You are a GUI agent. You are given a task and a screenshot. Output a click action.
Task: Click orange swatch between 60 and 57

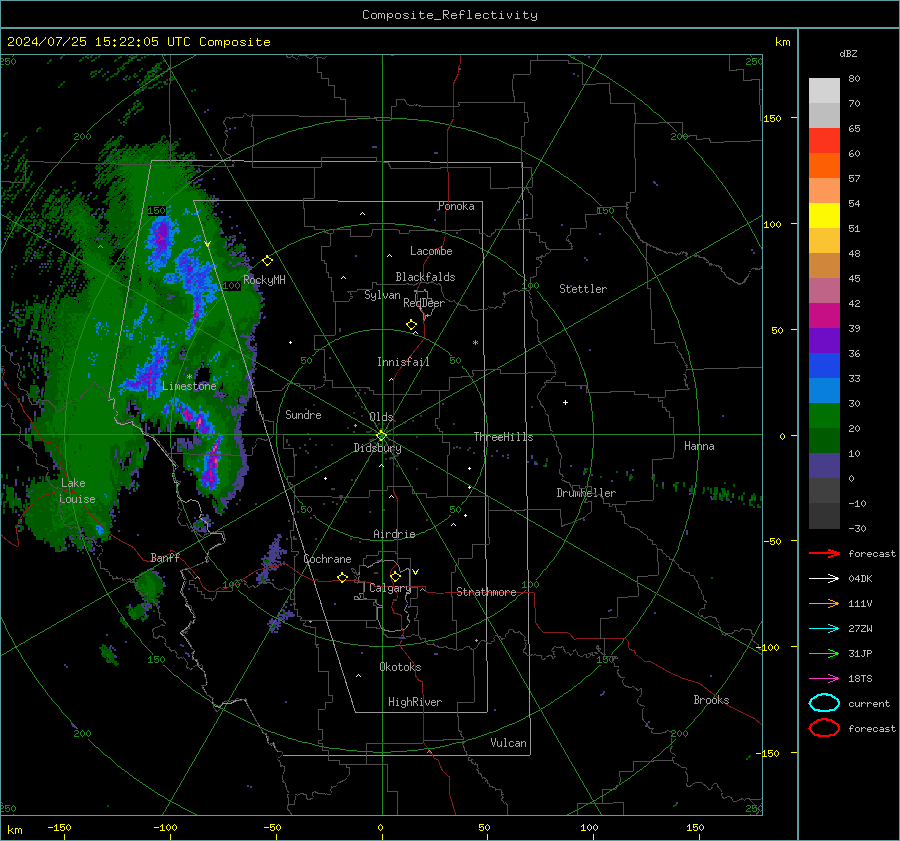click(824, 166)
